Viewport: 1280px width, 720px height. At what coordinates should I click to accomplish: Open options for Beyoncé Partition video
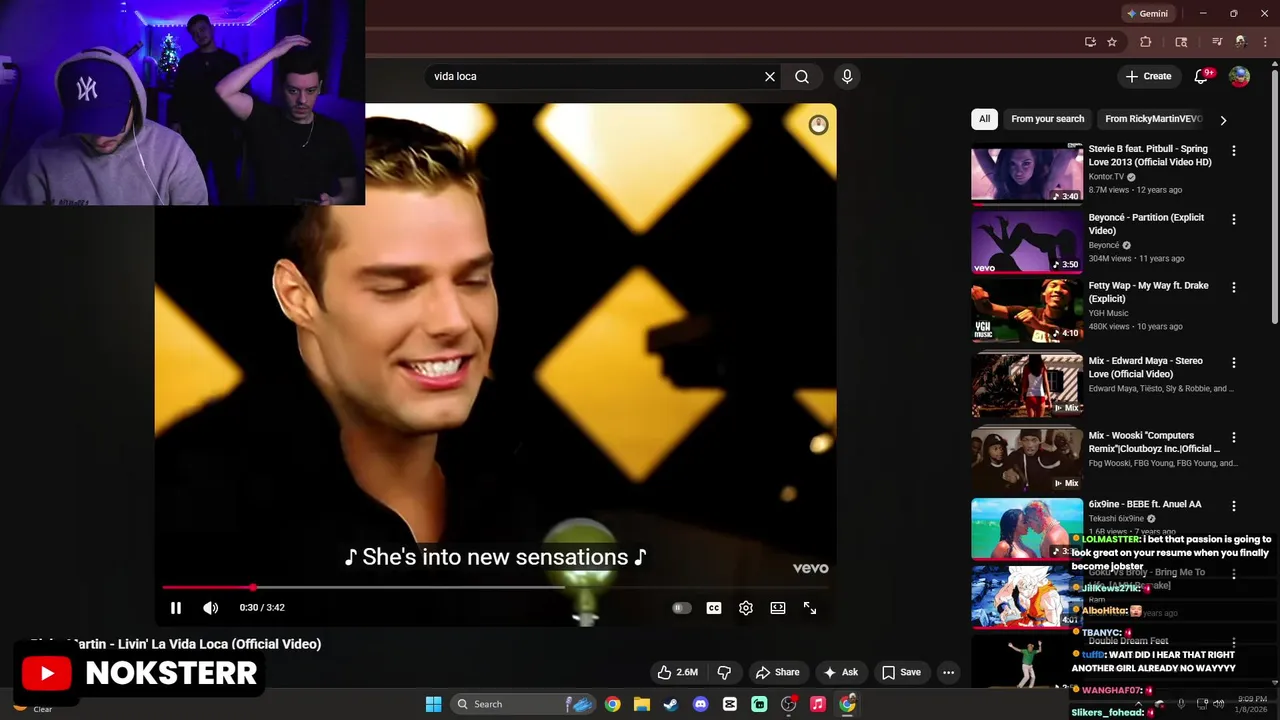pos(1234,219)
